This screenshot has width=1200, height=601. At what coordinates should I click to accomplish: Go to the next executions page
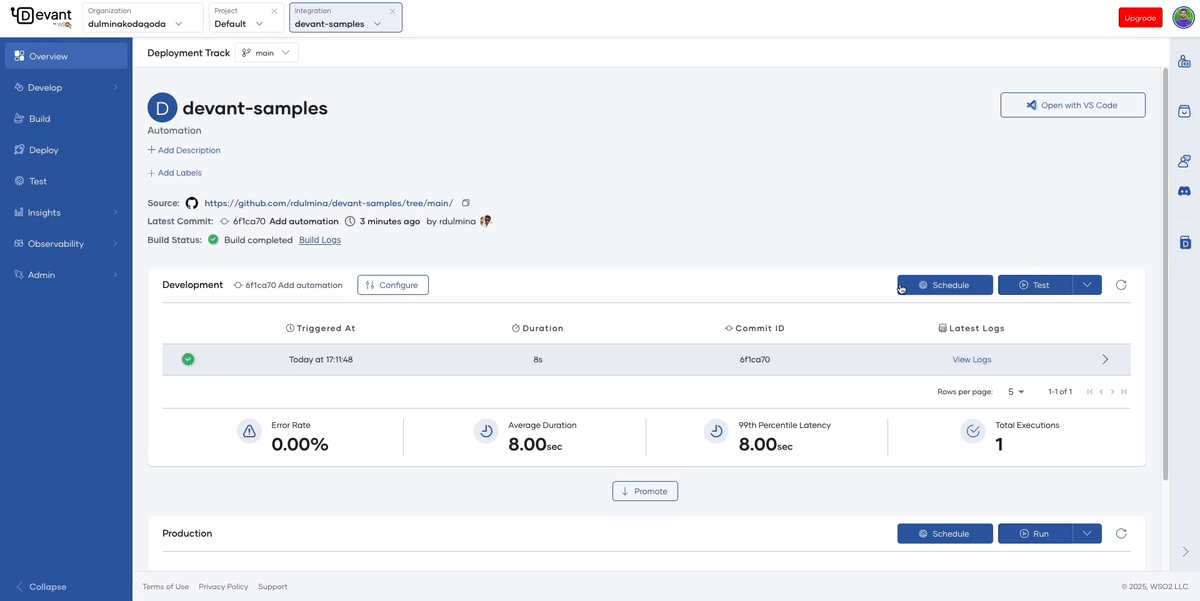1112,392
